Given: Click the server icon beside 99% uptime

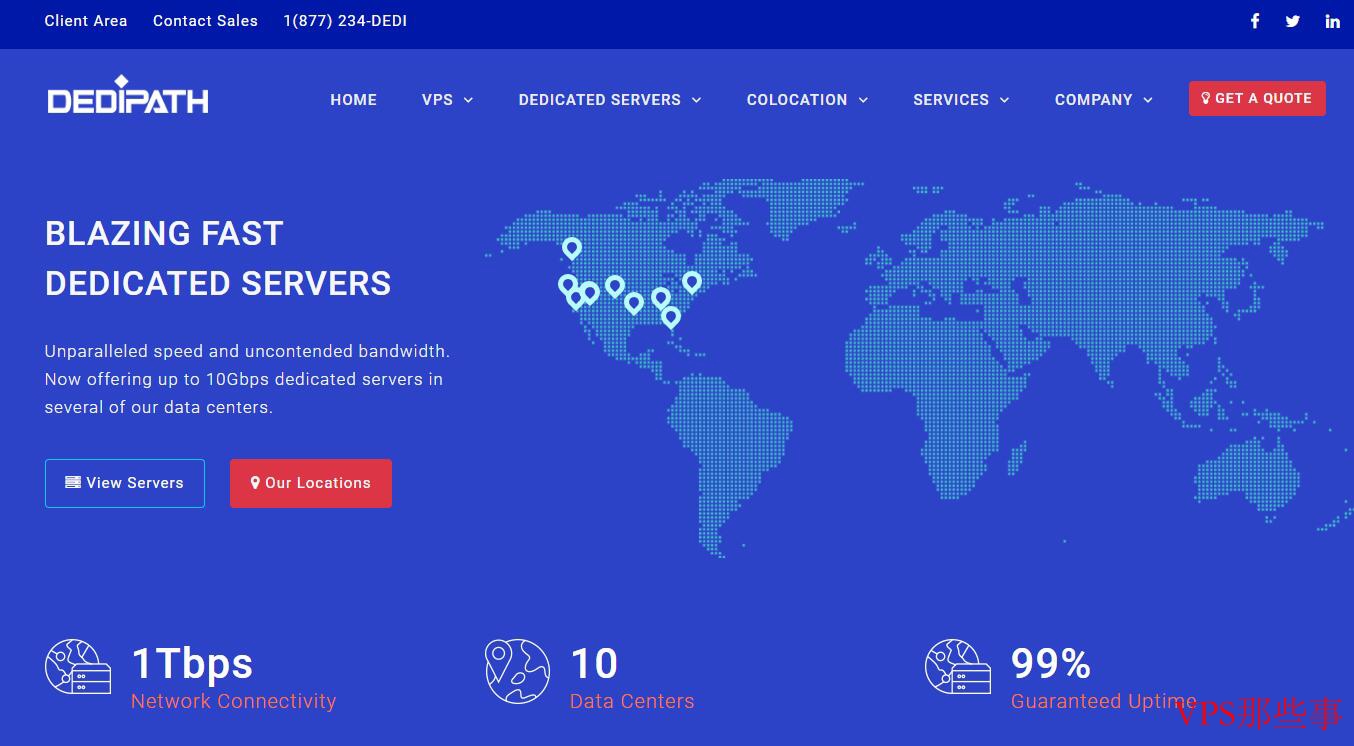Looking at the screenshot, I should point(958,667).
